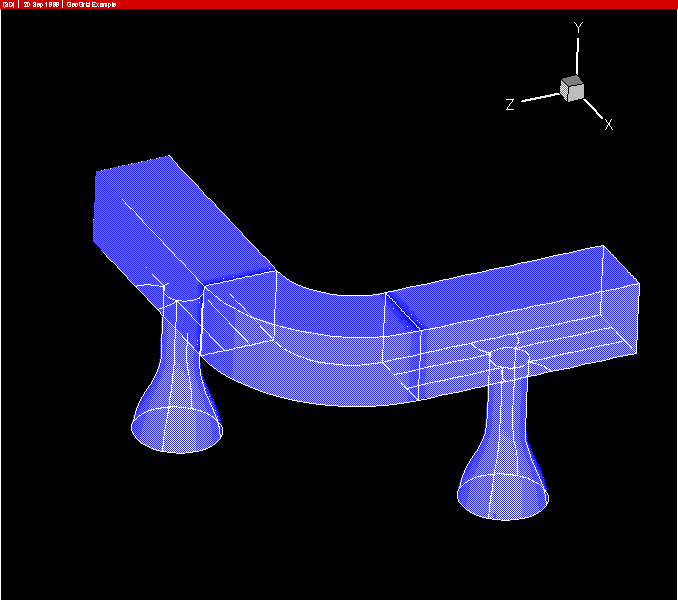Select the X axis label

(x=608, y=125)
